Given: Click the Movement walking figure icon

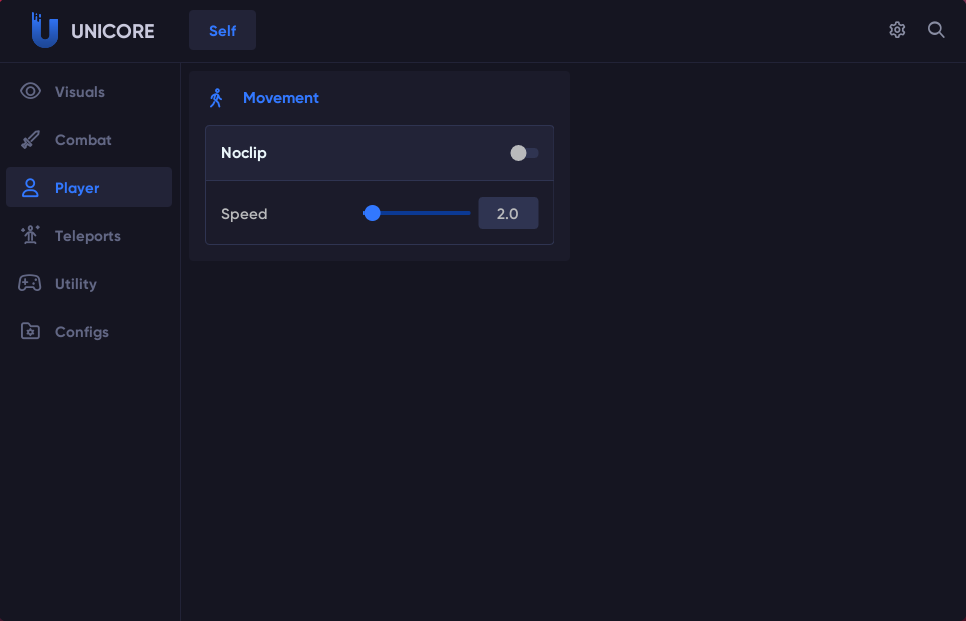Looking at the screenshot, I should pyautogui.click(x=216, y=98).
